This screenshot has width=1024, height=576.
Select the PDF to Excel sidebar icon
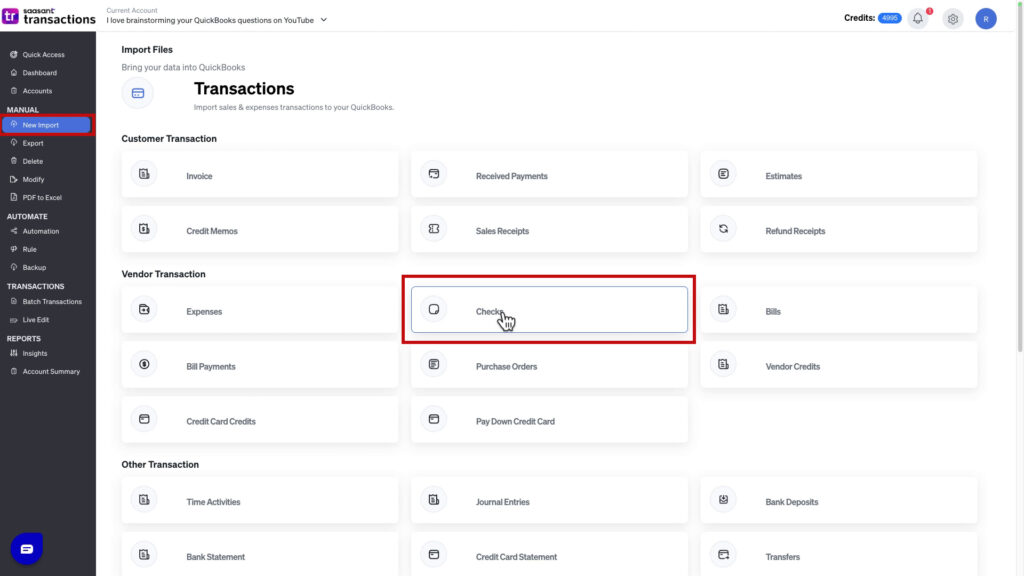[13, 197]
